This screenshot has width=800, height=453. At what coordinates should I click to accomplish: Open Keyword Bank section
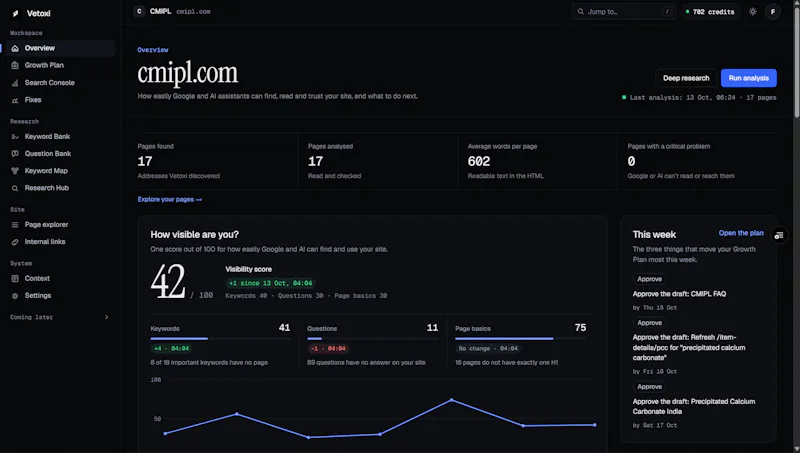click(59, 137)
